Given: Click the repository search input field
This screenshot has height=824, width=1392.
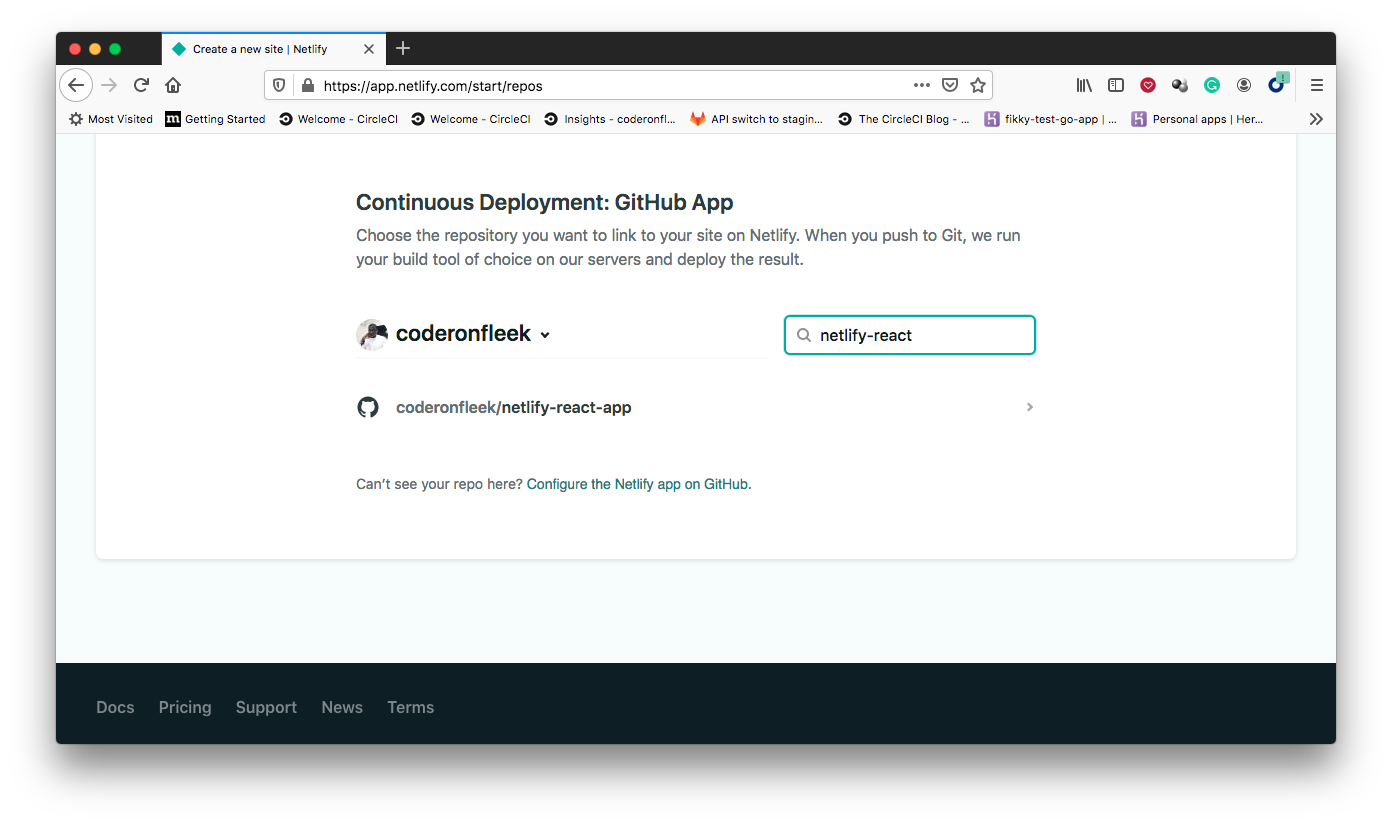Looking at the screenshot, I should 909,335.
